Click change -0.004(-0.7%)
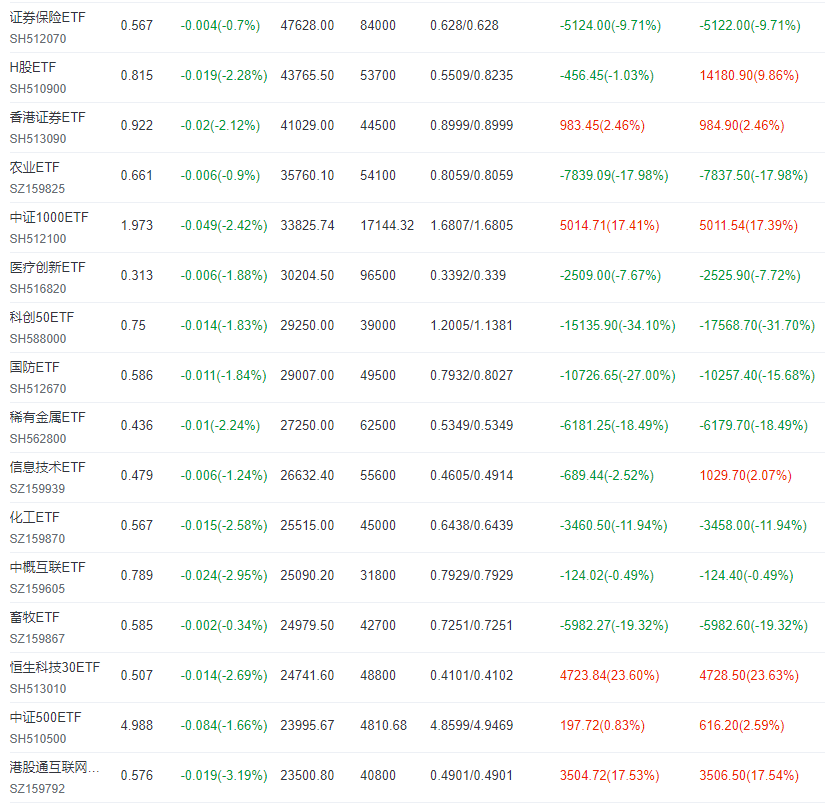825x803 pixels. (220, 26)
